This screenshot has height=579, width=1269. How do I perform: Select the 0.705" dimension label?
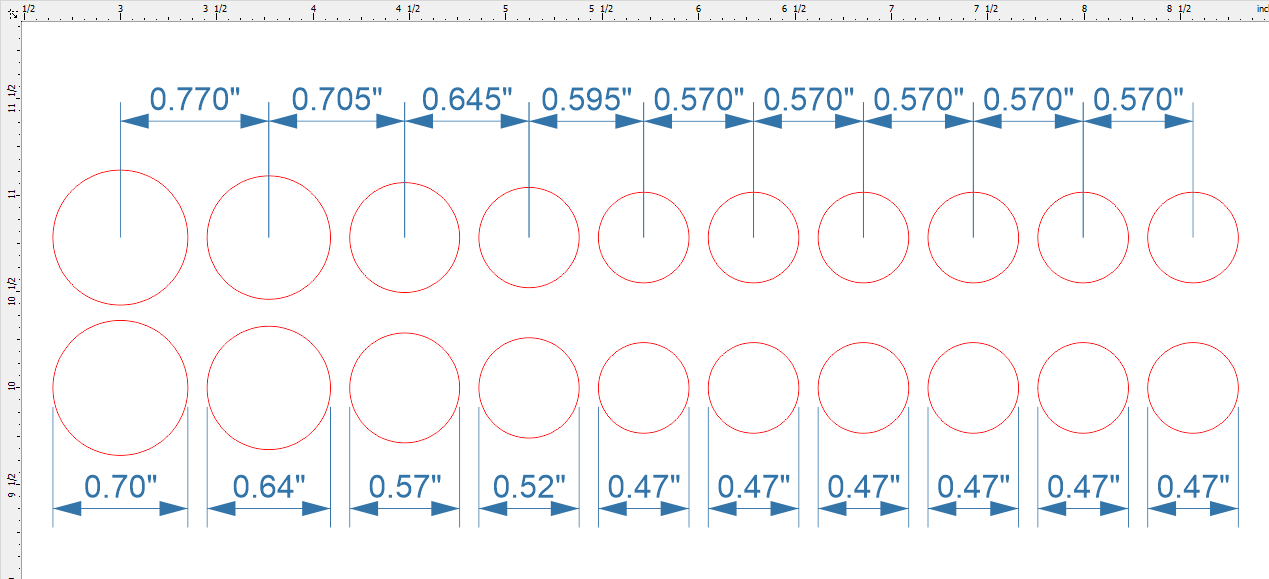pos(337,98)
